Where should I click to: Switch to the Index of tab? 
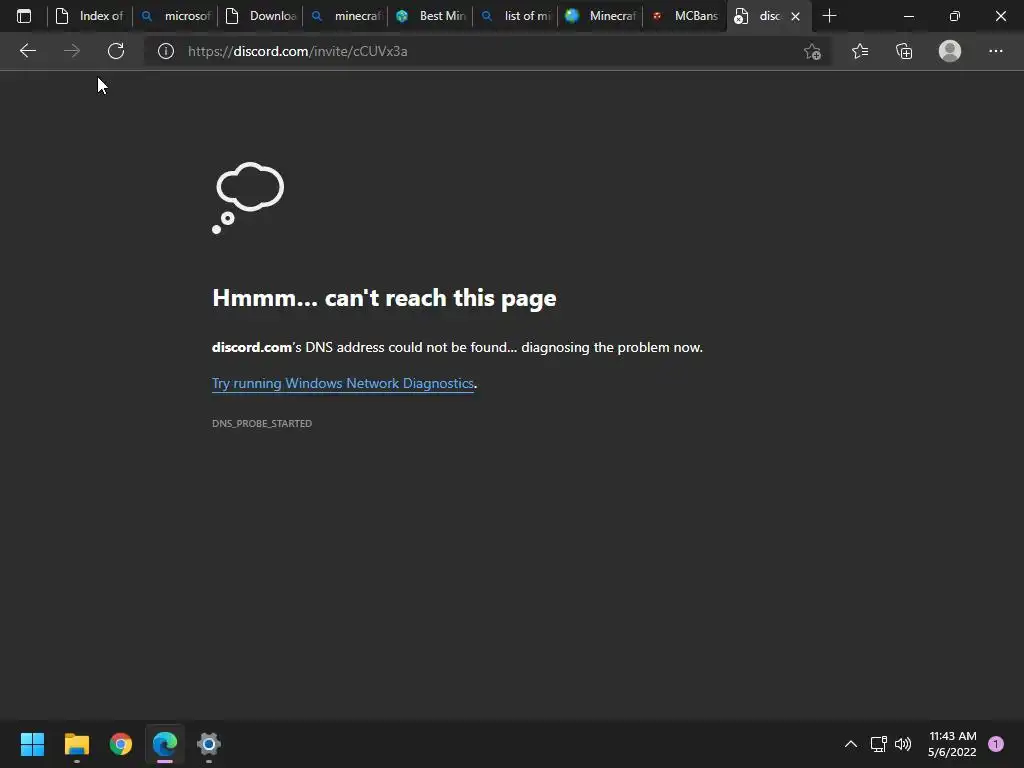click(89, 16)
